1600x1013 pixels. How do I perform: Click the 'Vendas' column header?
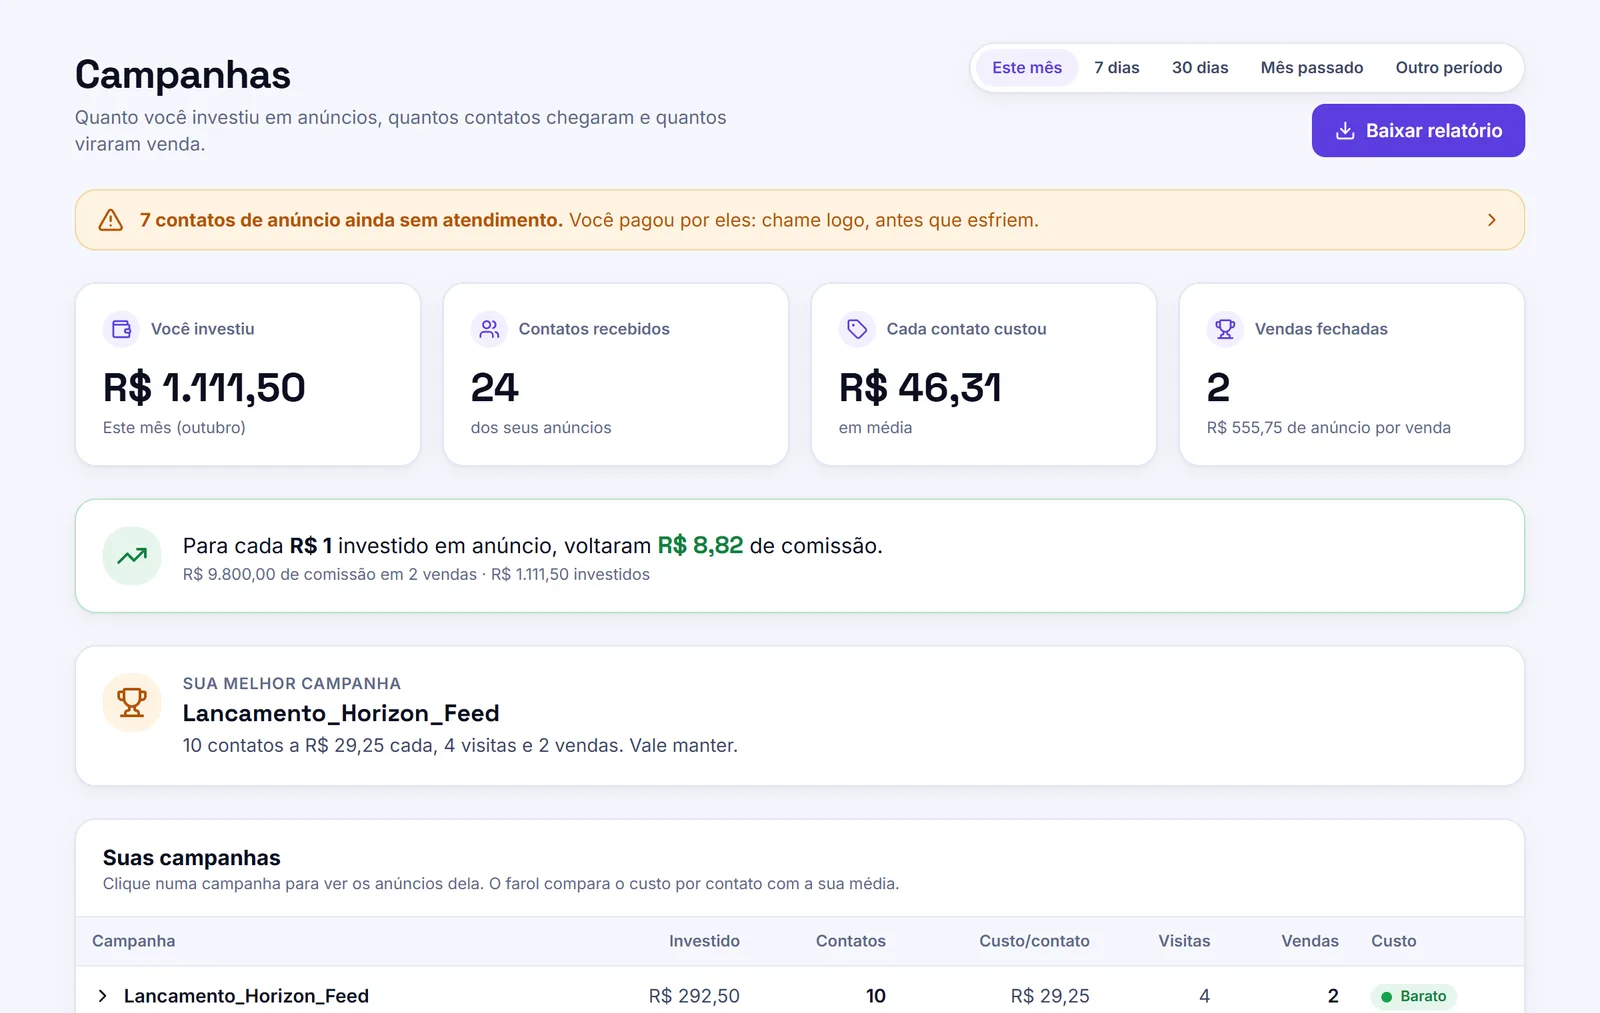tap(1310, 941)
